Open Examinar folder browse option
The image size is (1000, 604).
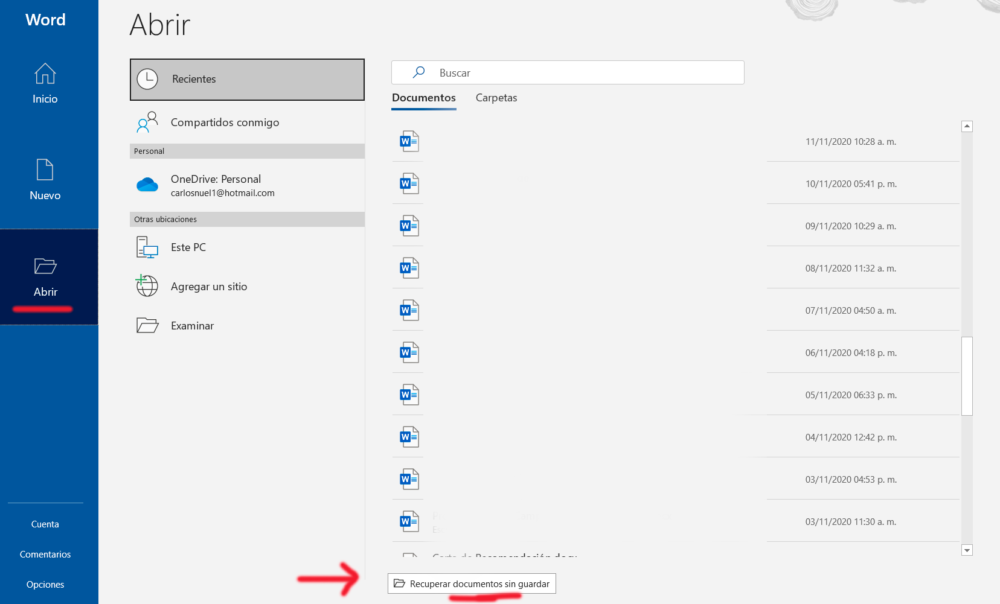pos(192,325)
